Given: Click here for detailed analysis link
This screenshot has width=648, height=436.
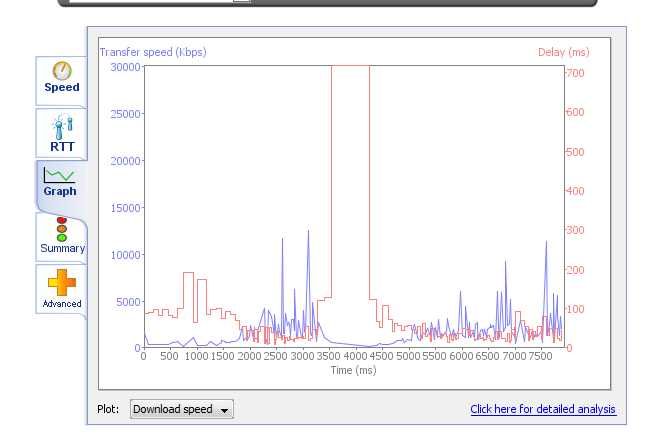Looking at the screenshot, I should (543, 409).
